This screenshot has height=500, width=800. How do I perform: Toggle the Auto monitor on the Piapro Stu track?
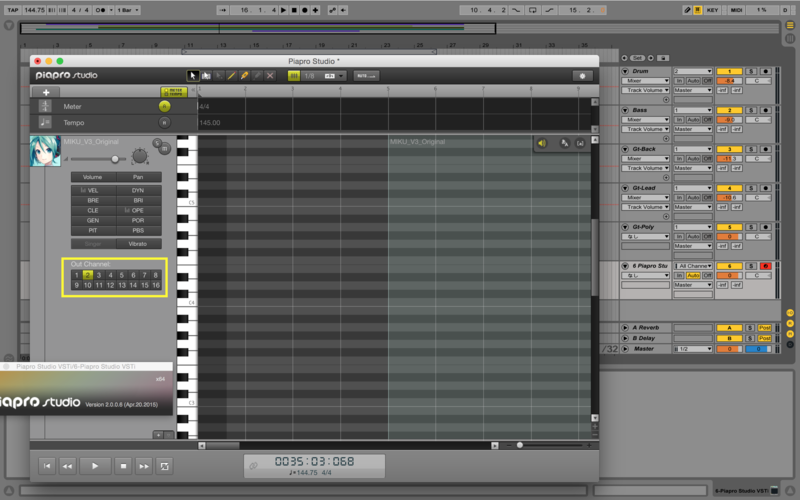(693, 276)
